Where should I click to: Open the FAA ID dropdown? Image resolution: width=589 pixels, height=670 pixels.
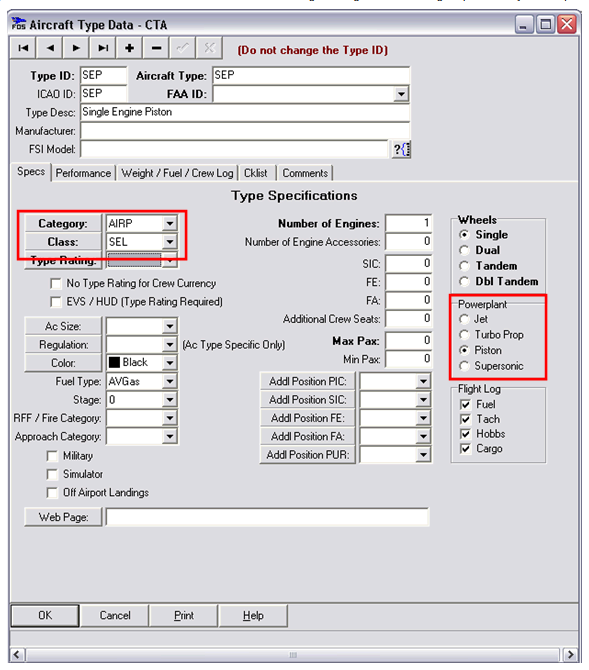(401, 94)
